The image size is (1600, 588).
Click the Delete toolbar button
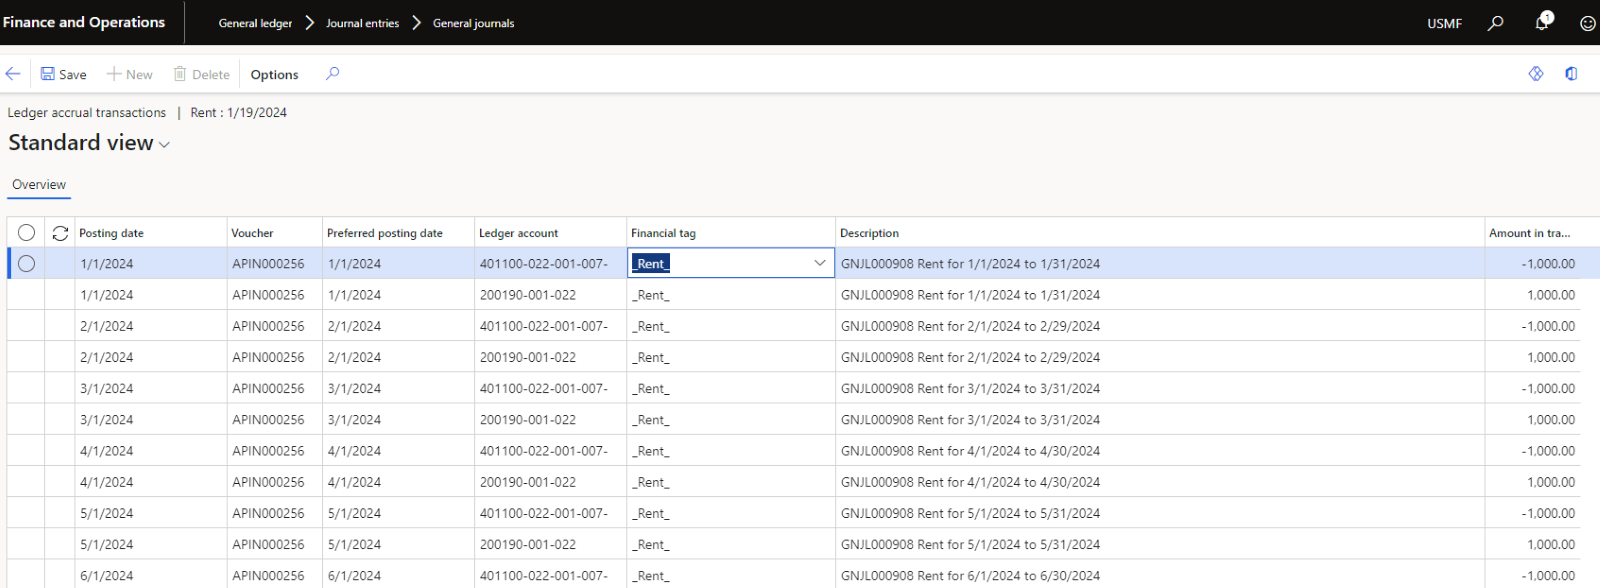(x=202, y=74)
